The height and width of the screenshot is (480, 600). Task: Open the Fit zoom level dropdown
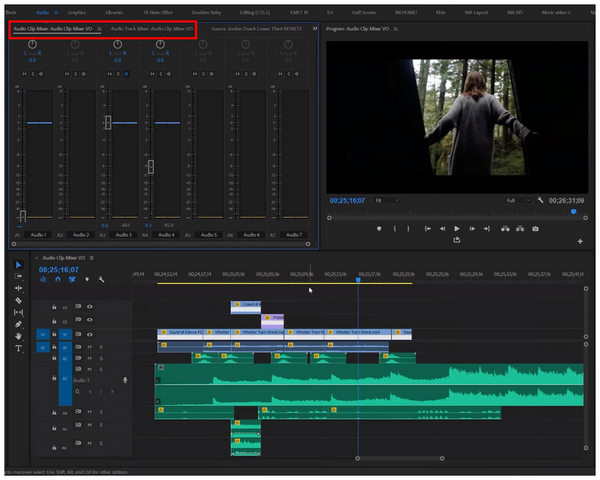point(385,200)
